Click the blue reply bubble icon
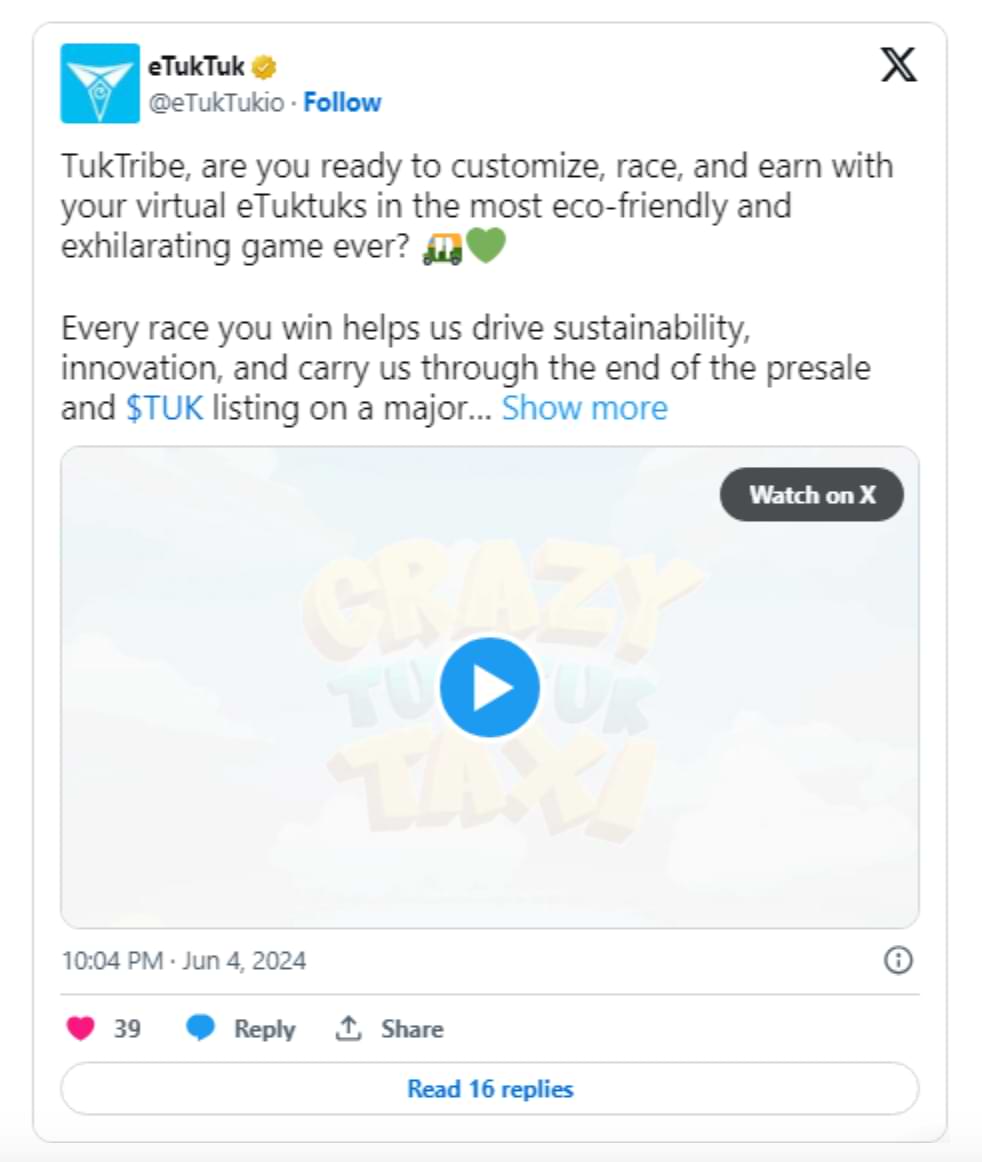The image size is (982, 1162). pos(201,1028)
